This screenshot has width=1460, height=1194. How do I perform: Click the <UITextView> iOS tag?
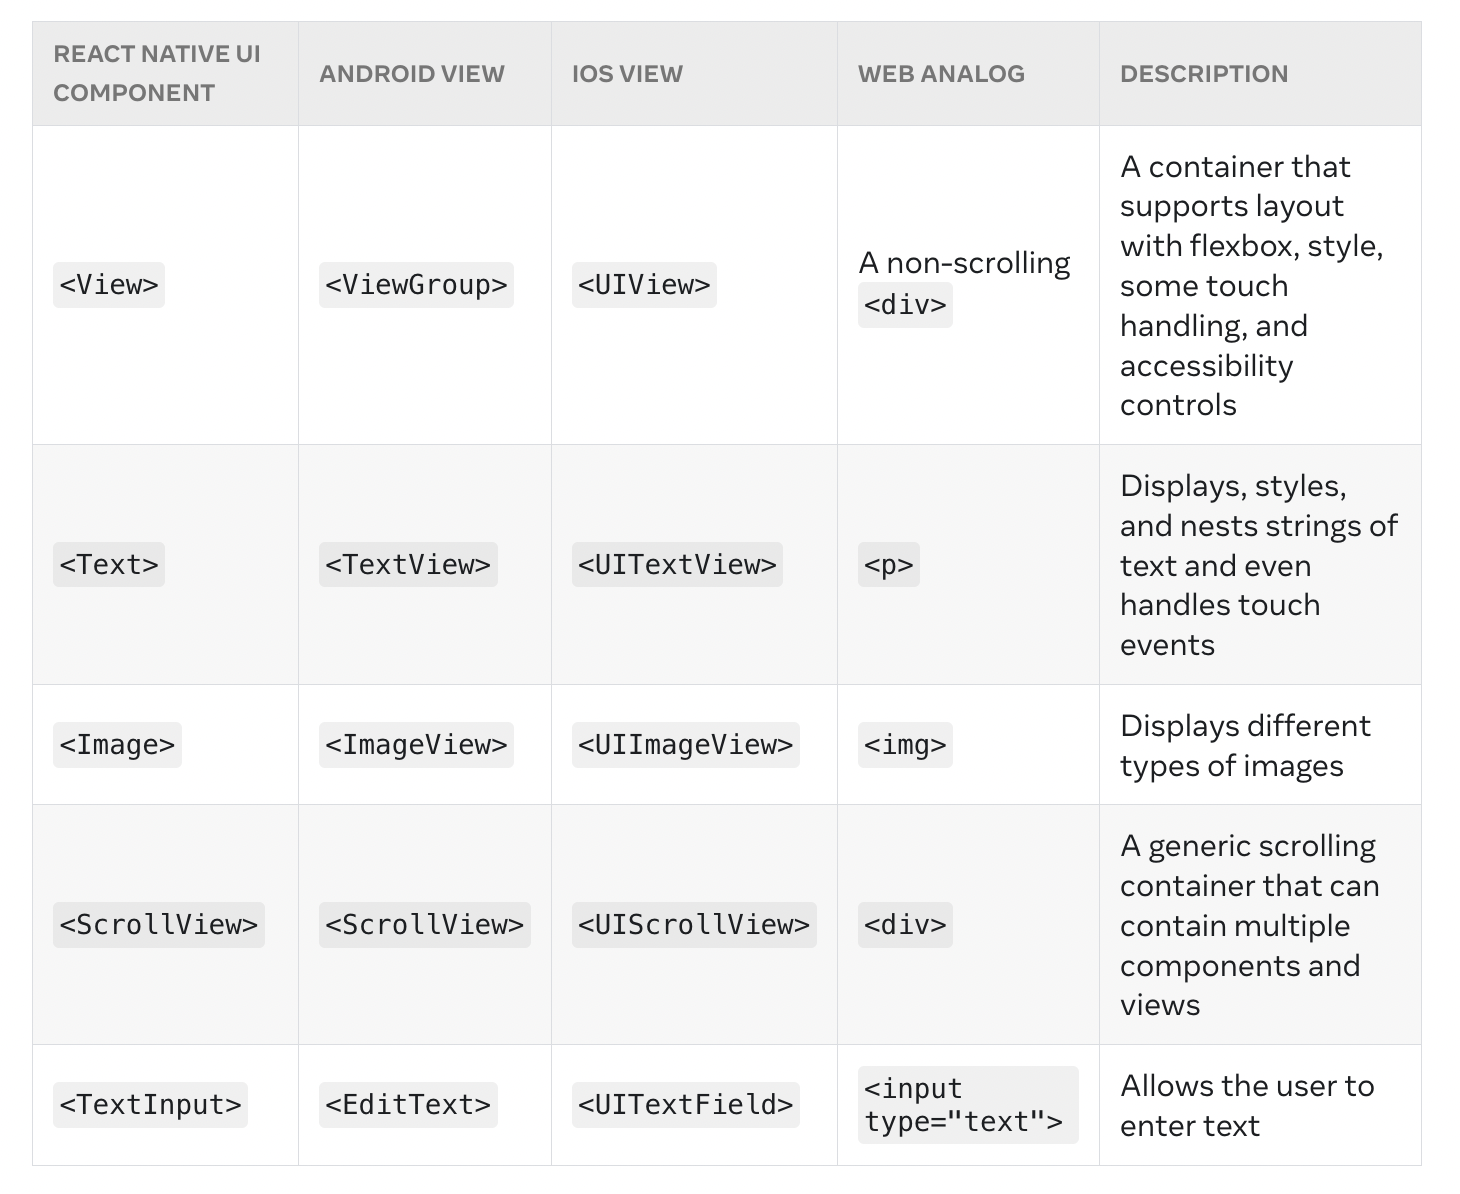point(676,565)
